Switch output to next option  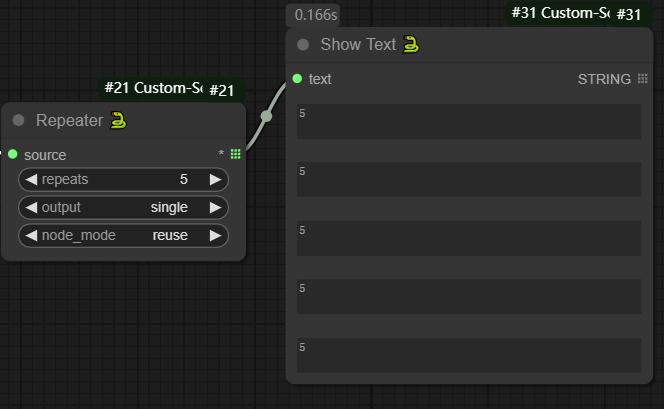[215, 208]
